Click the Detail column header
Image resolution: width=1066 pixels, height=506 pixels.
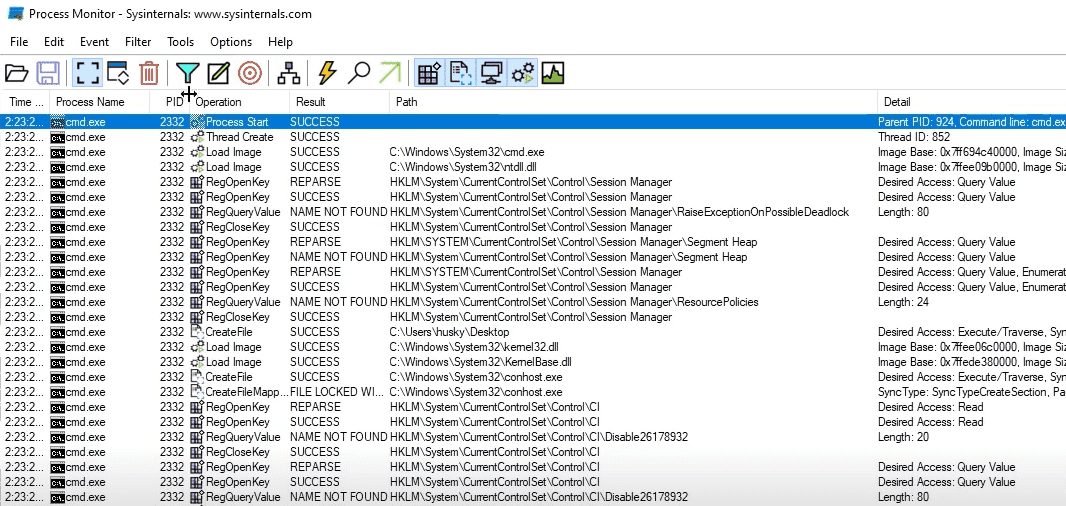971,102
